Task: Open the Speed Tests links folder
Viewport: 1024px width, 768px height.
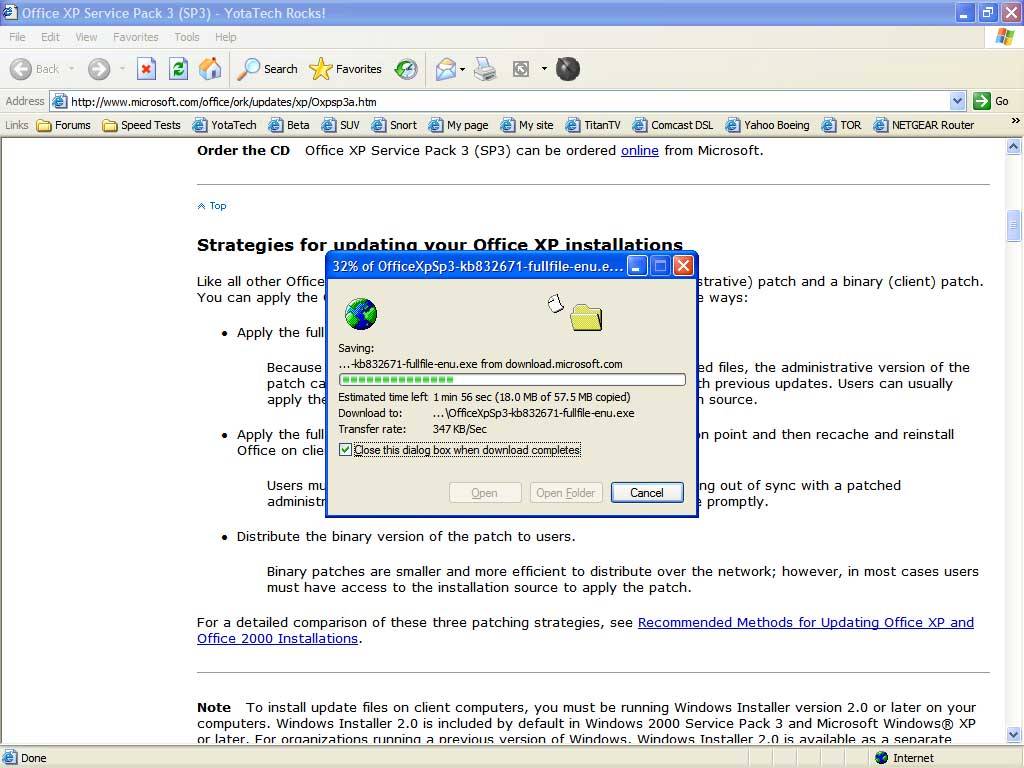Action: pyautogui.click(x=141, y=125)
